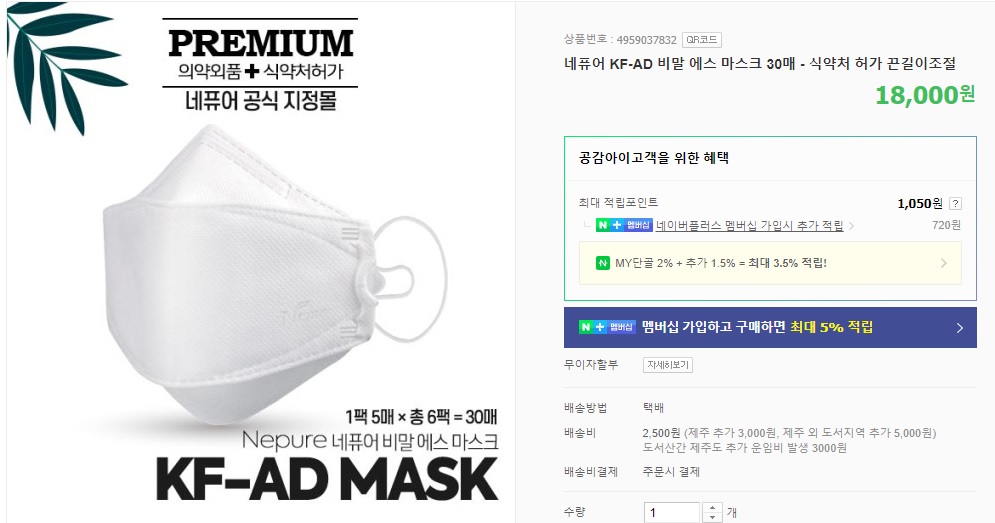Viewport: 995px width, 523px height.
Task: Open the points help question mark icon
Action: coord(955,204)
